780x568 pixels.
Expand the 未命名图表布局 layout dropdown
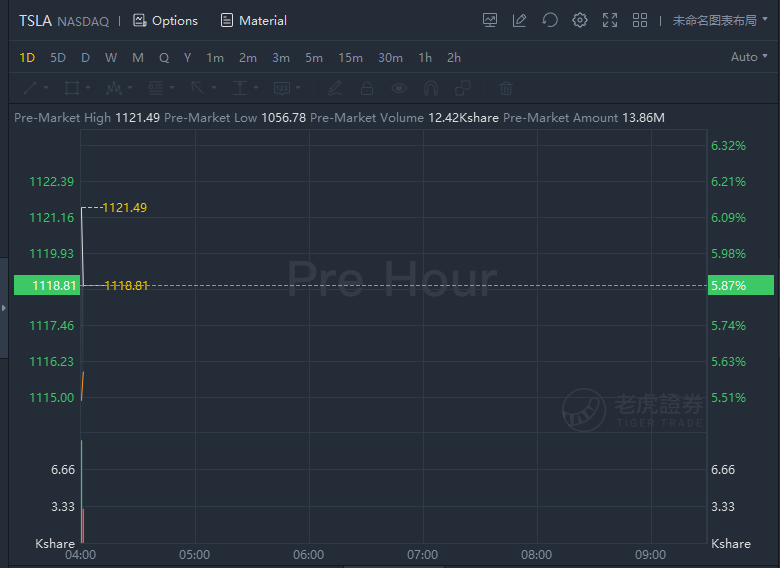click(720, 20)
